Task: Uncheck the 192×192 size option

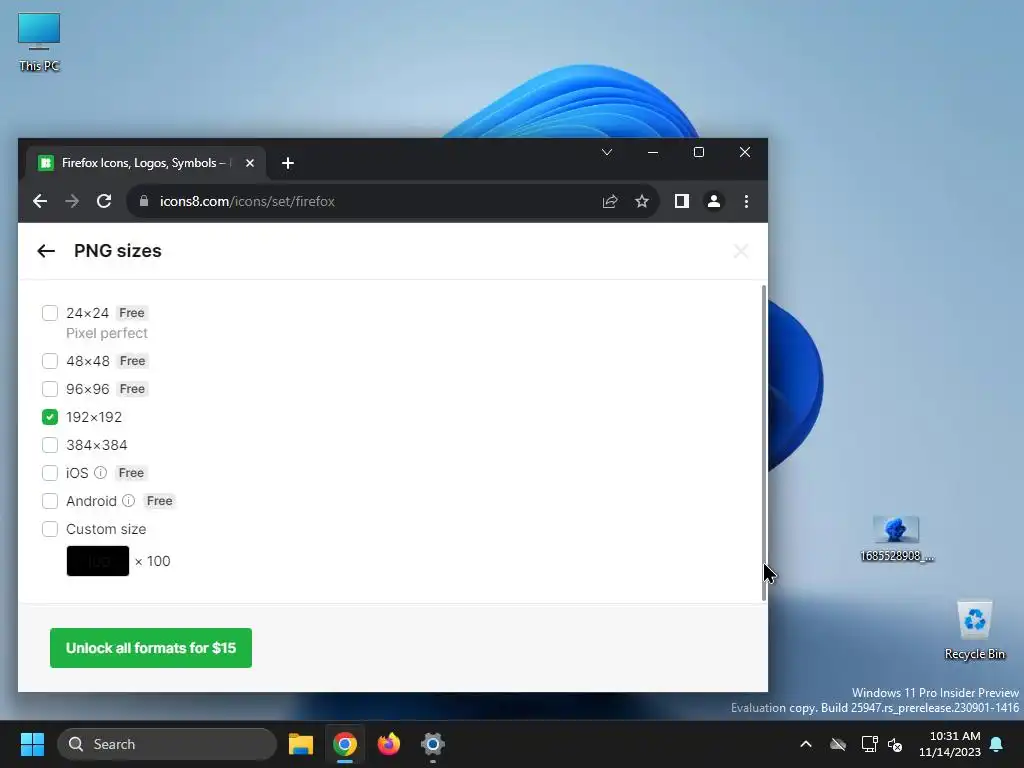Action: click(x=50, y=417)
